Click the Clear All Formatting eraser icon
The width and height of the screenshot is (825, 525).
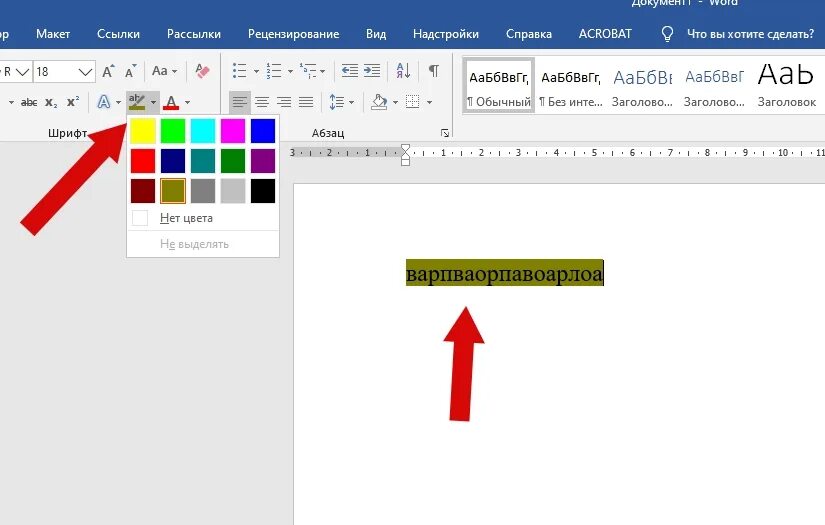click(x=202, y=71)
